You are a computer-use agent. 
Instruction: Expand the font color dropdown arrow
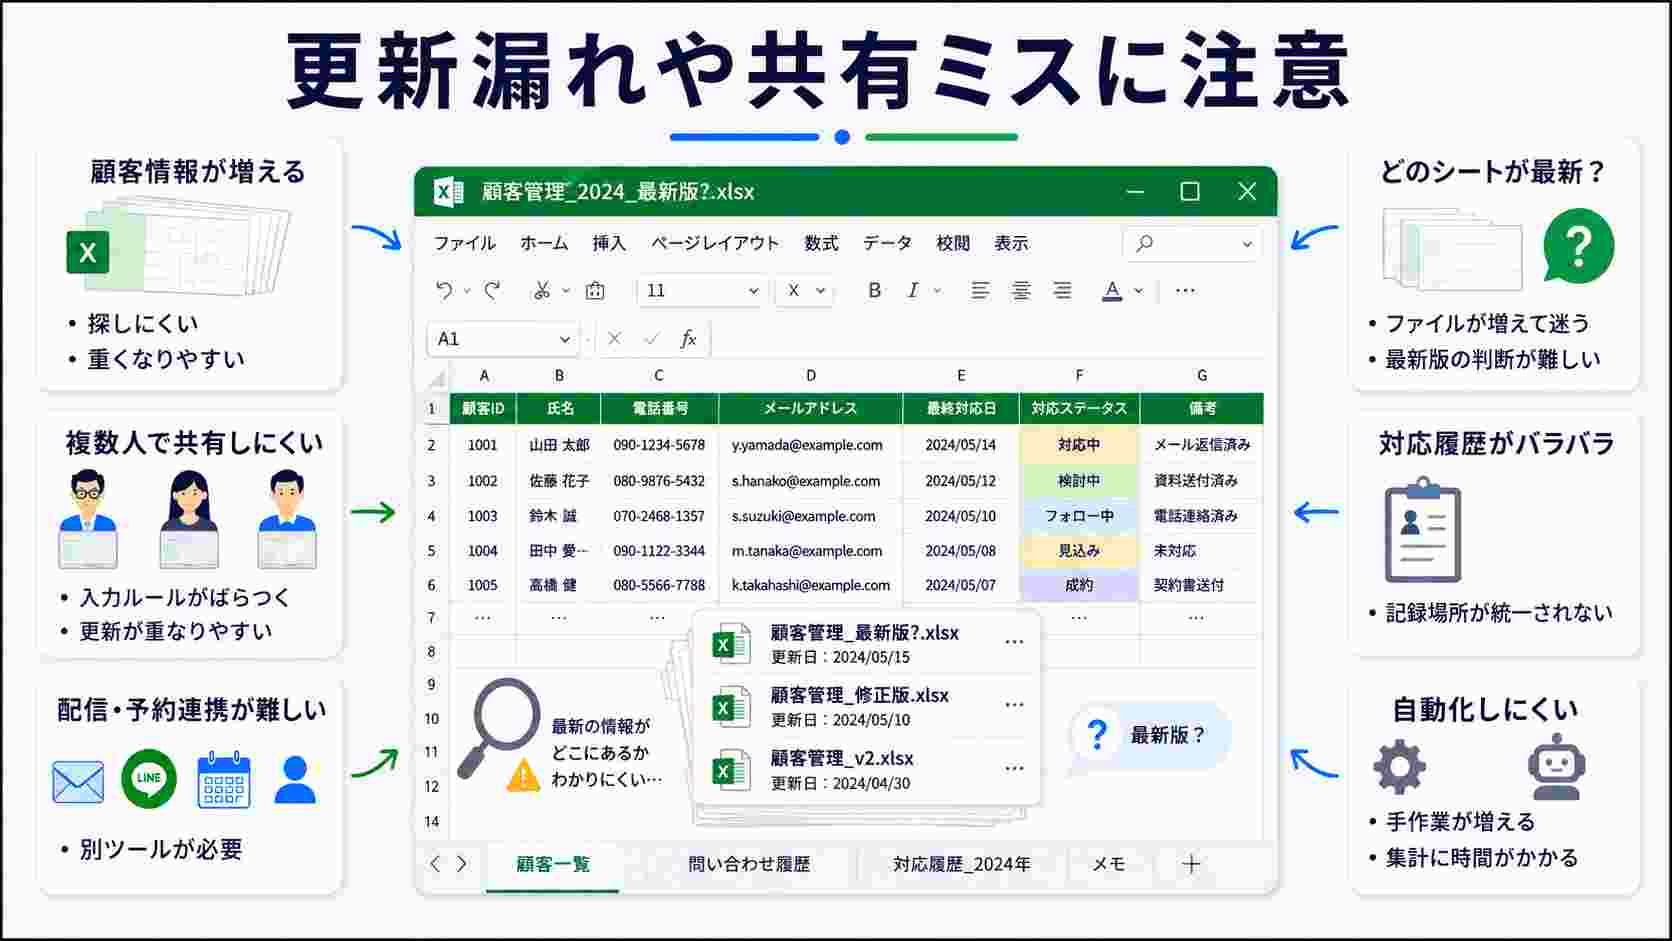tap(1138, 291)
